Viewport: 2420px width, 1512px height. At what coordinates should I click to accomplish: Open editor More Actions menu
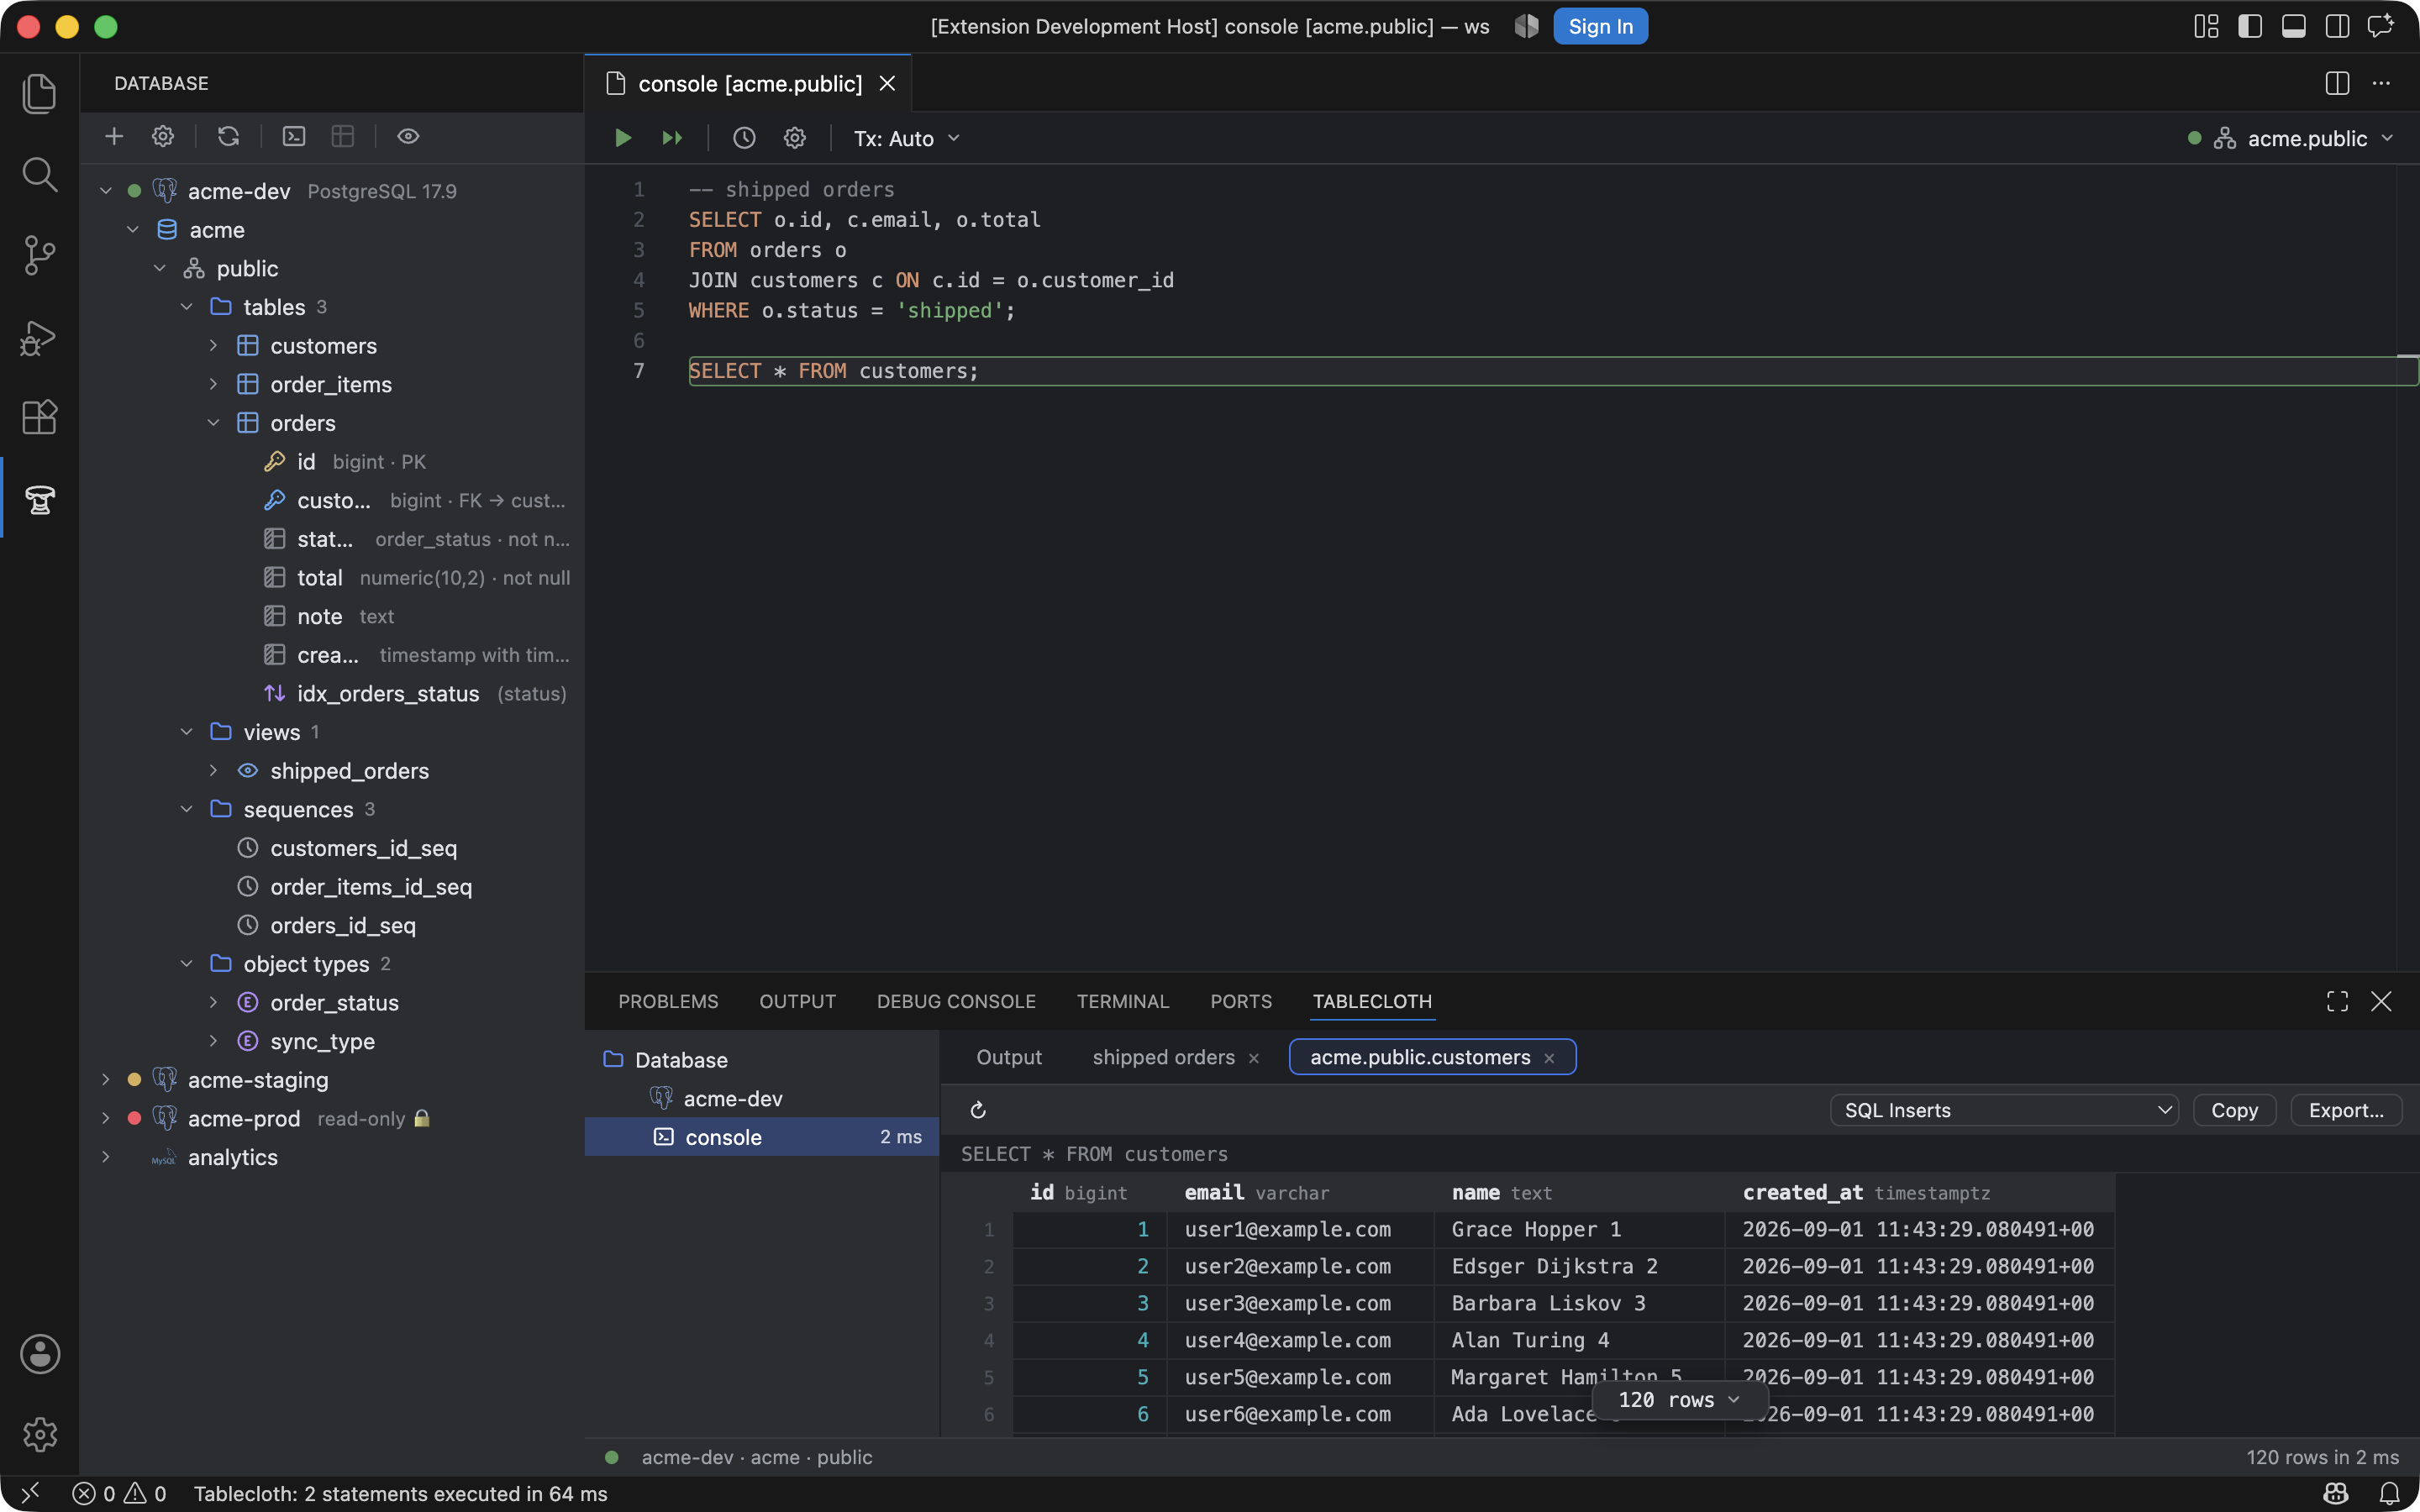coord(2381,83)
